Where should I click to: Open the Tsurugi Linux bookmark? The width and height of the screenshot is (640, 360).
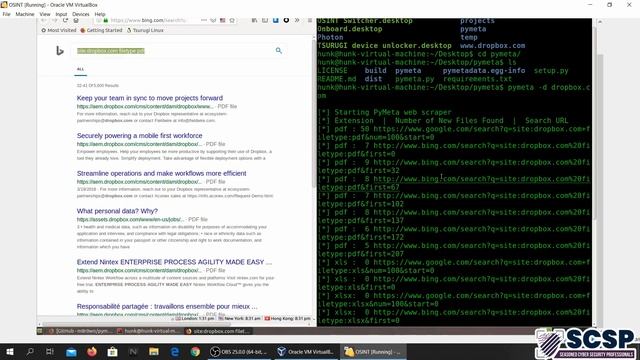point(145,30)
